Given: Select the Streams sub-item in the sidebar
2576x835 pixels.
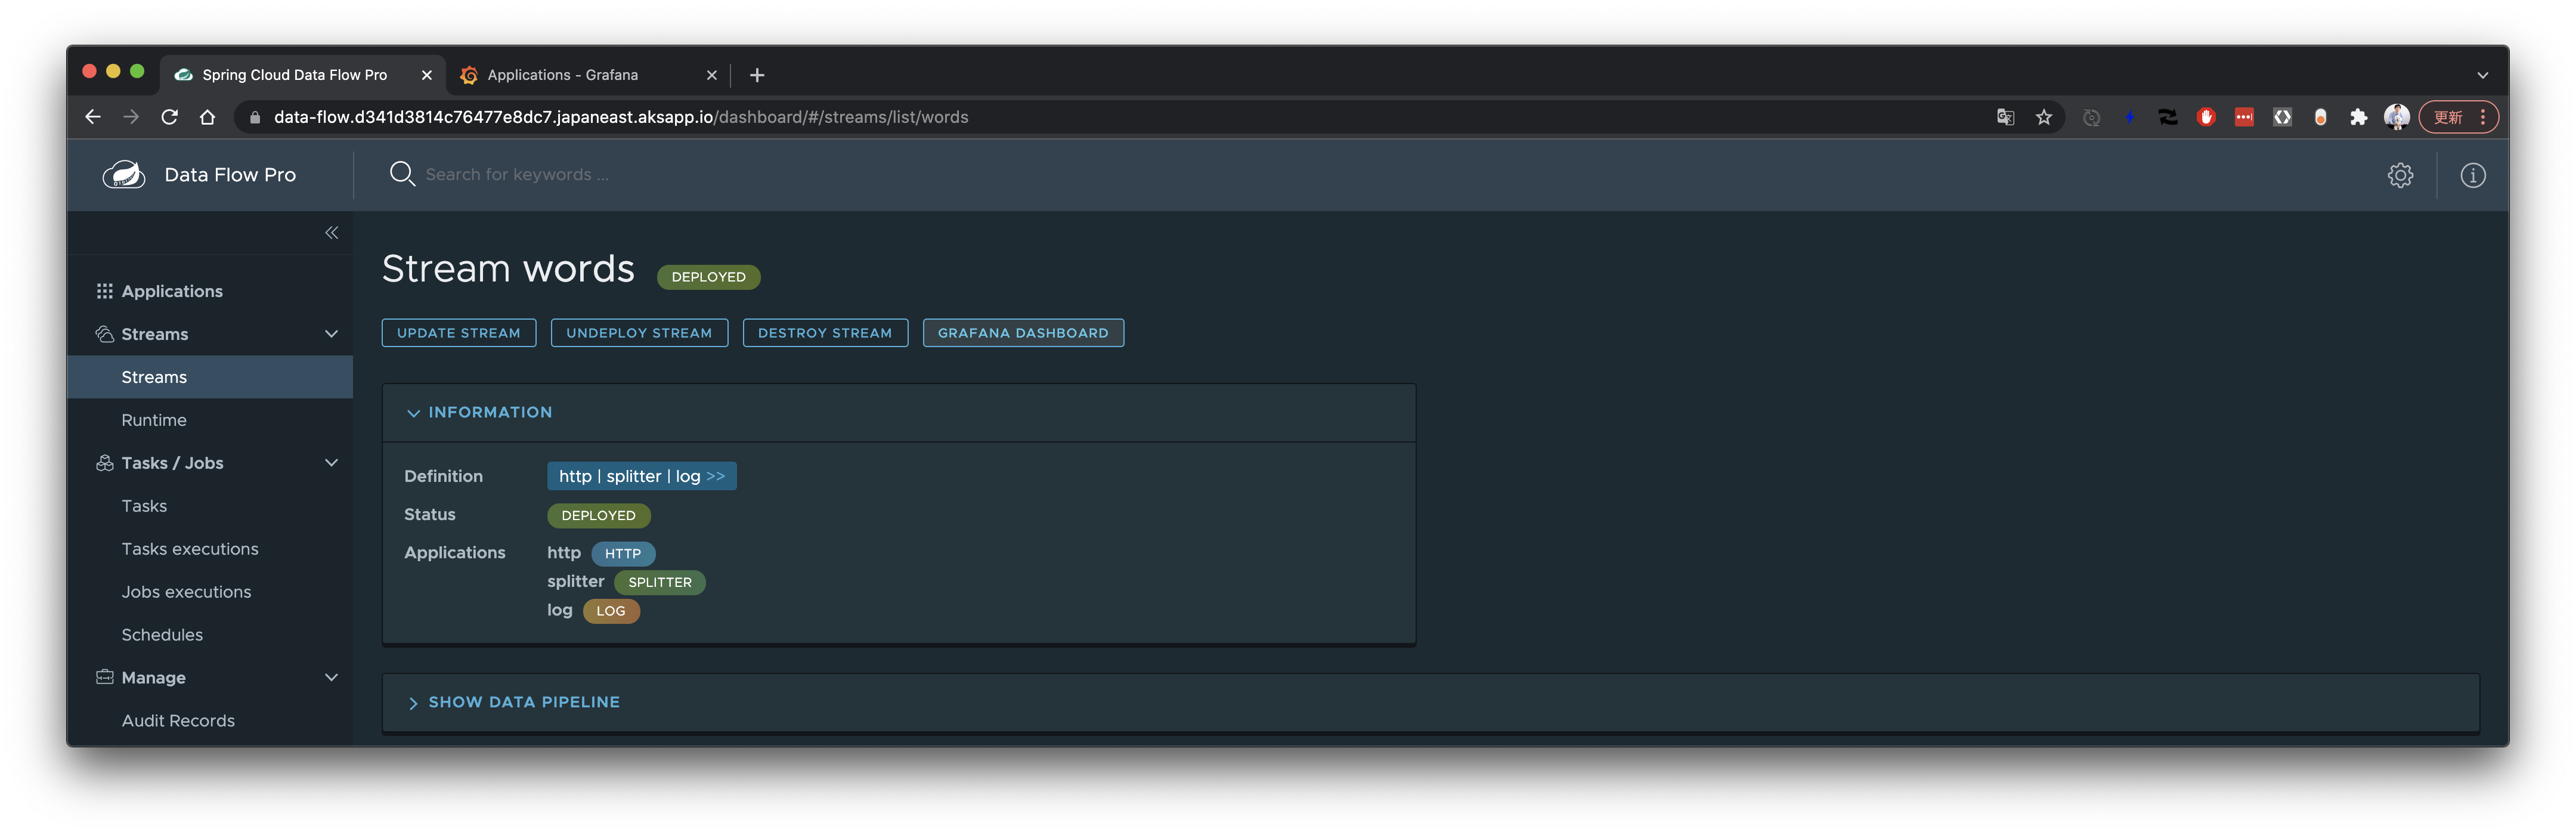Looking at the screenshot, I should [210, 377].
